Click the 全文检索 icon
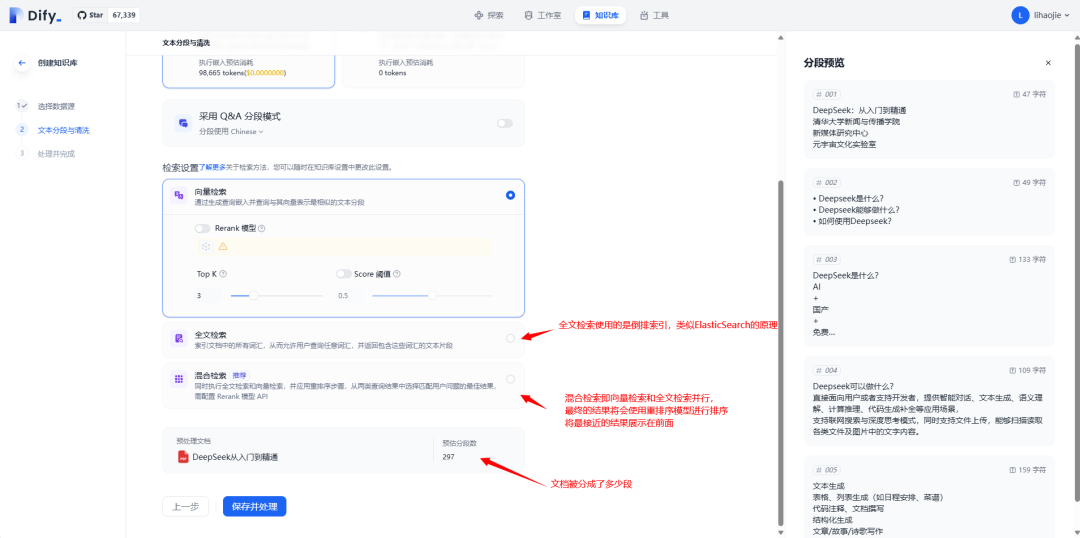Screen dimensions: 1080x538 tap(178, 338)
